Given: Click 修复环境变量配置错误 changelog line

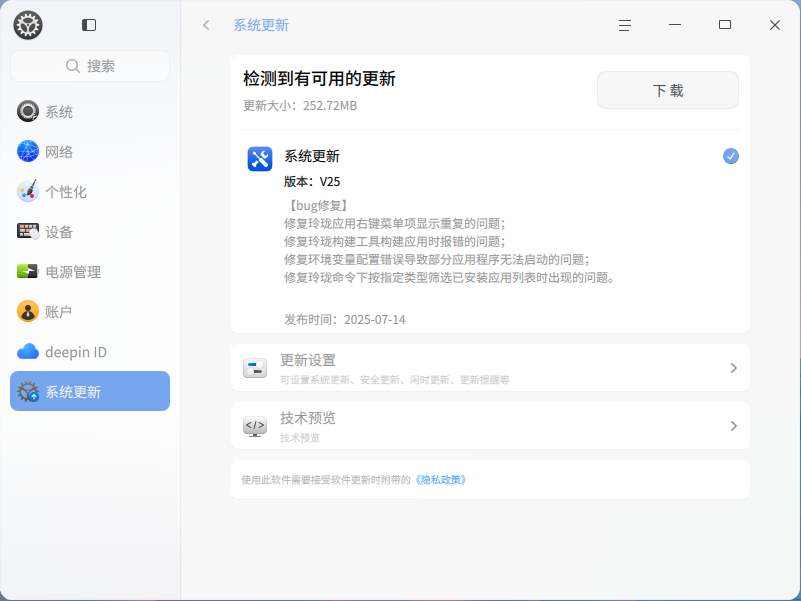Looking at the screenshot, I should tap(437, 260).
